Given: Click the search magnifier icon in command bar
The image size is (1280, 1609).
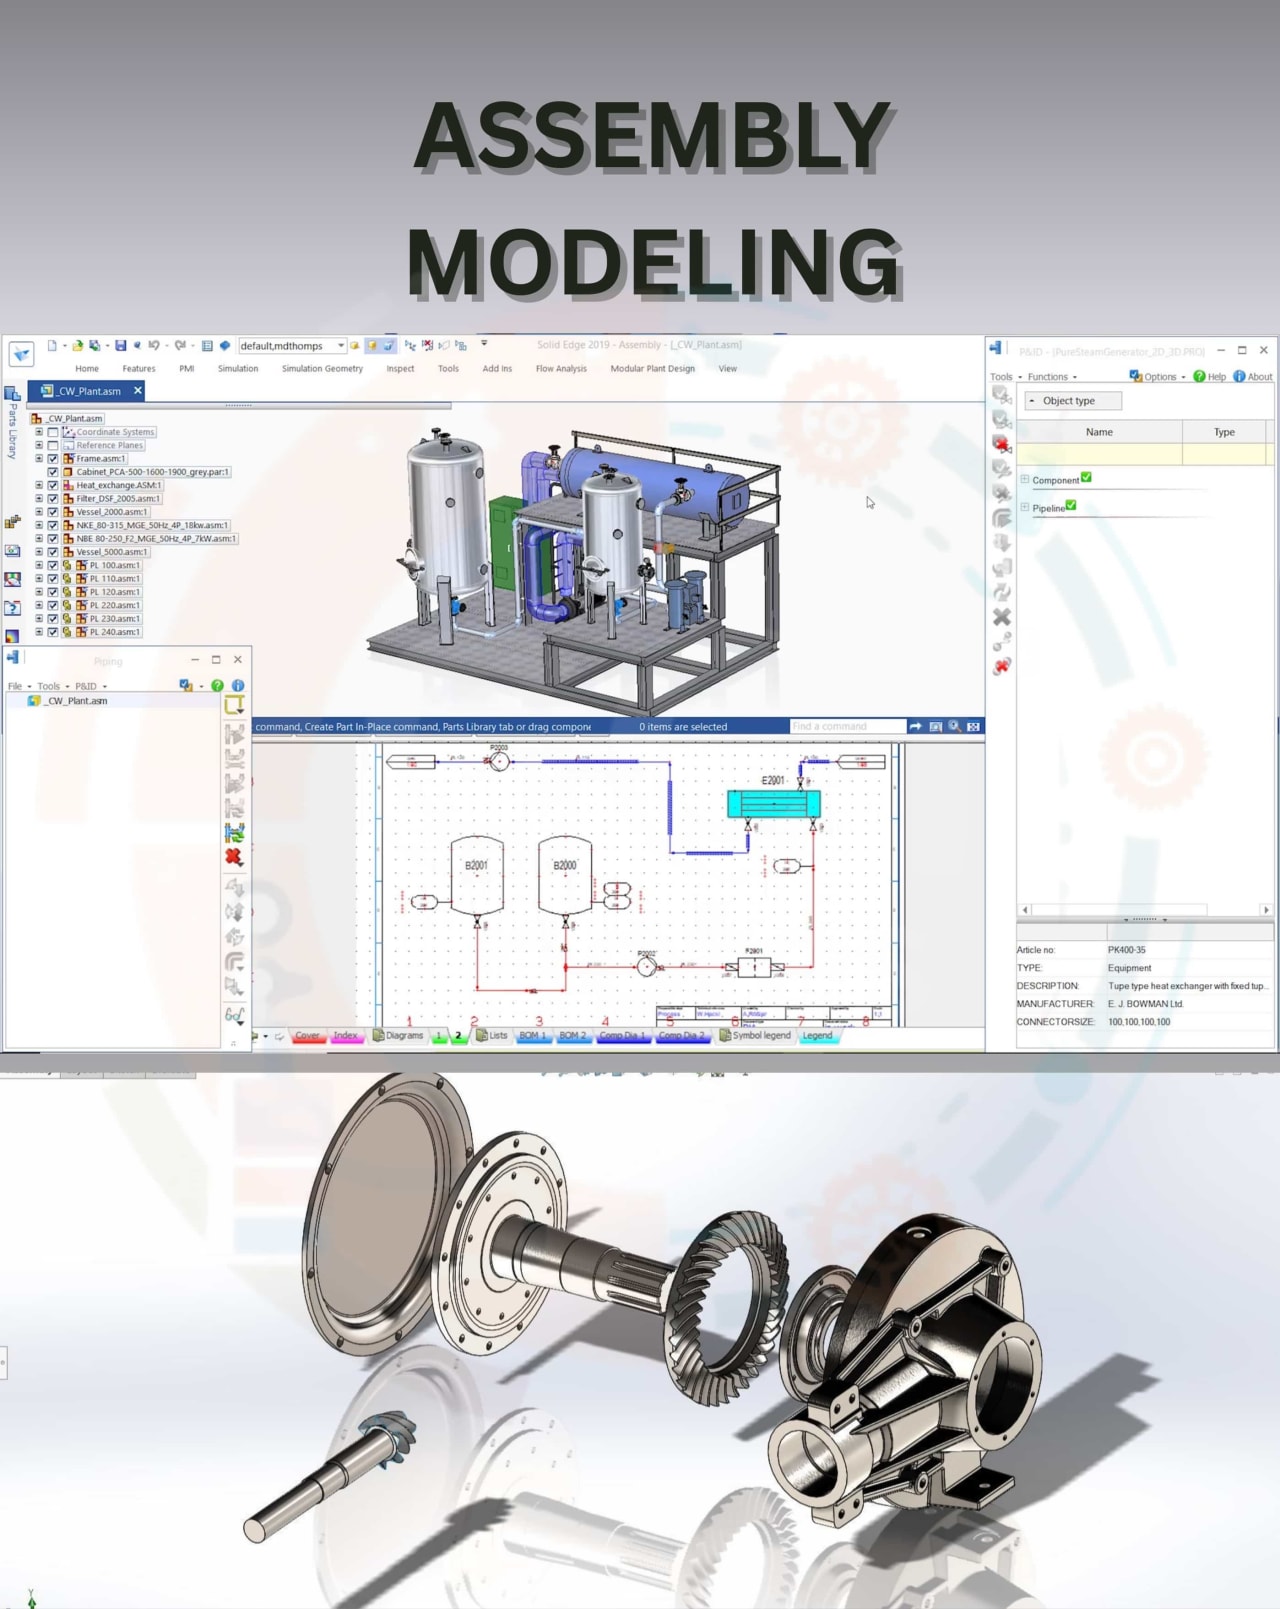Looking at the screenshot, I should click(x=955, y=727).
